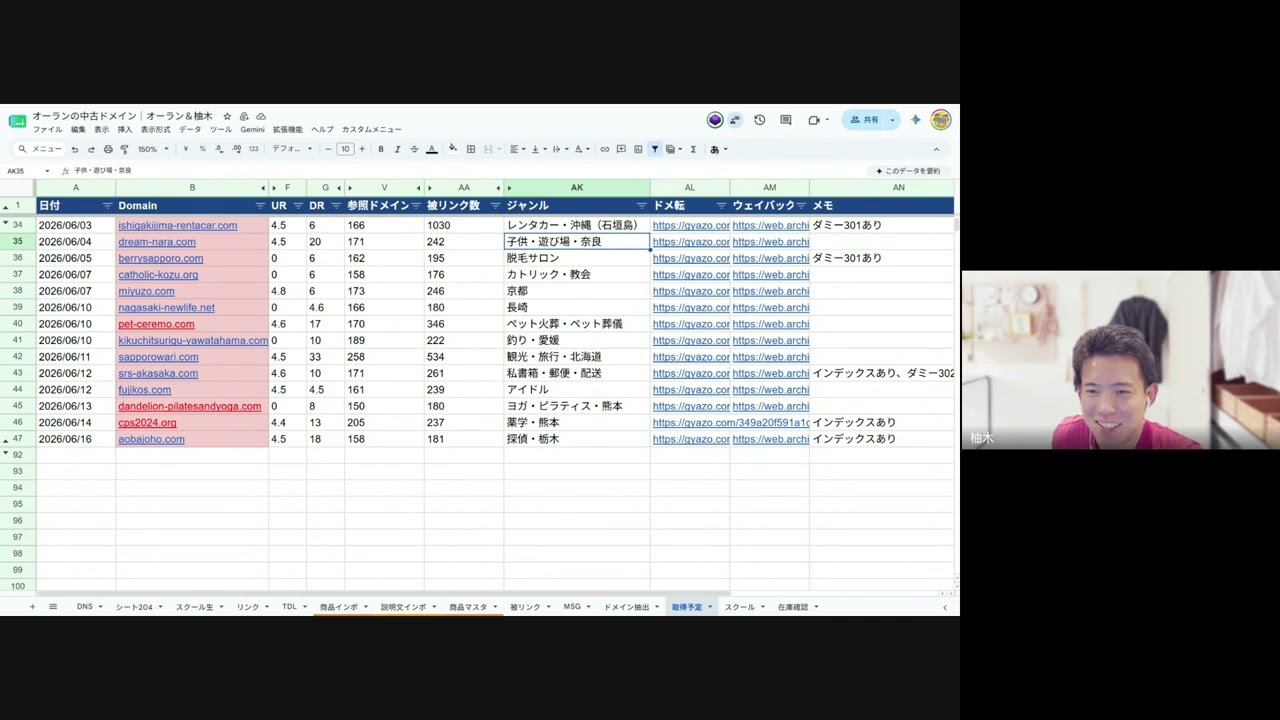Open the fill color picker
This screenshot has height=720, width=1280.
[x=453, y=149]
